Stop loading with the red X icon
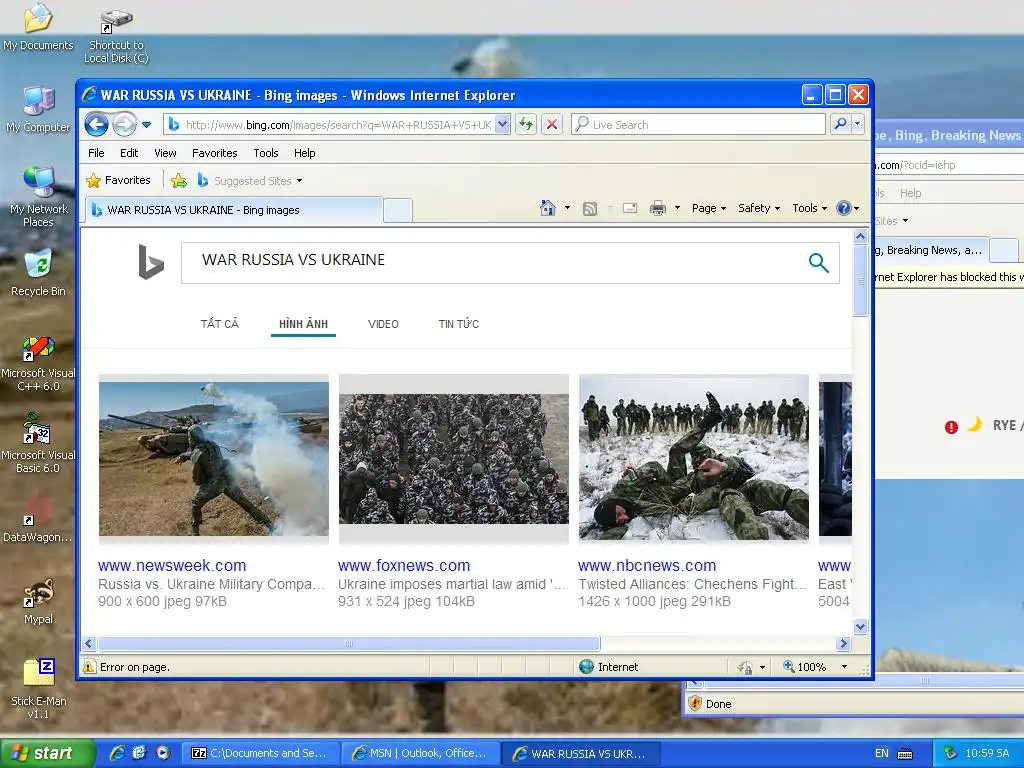 click(x=552, y=124)
